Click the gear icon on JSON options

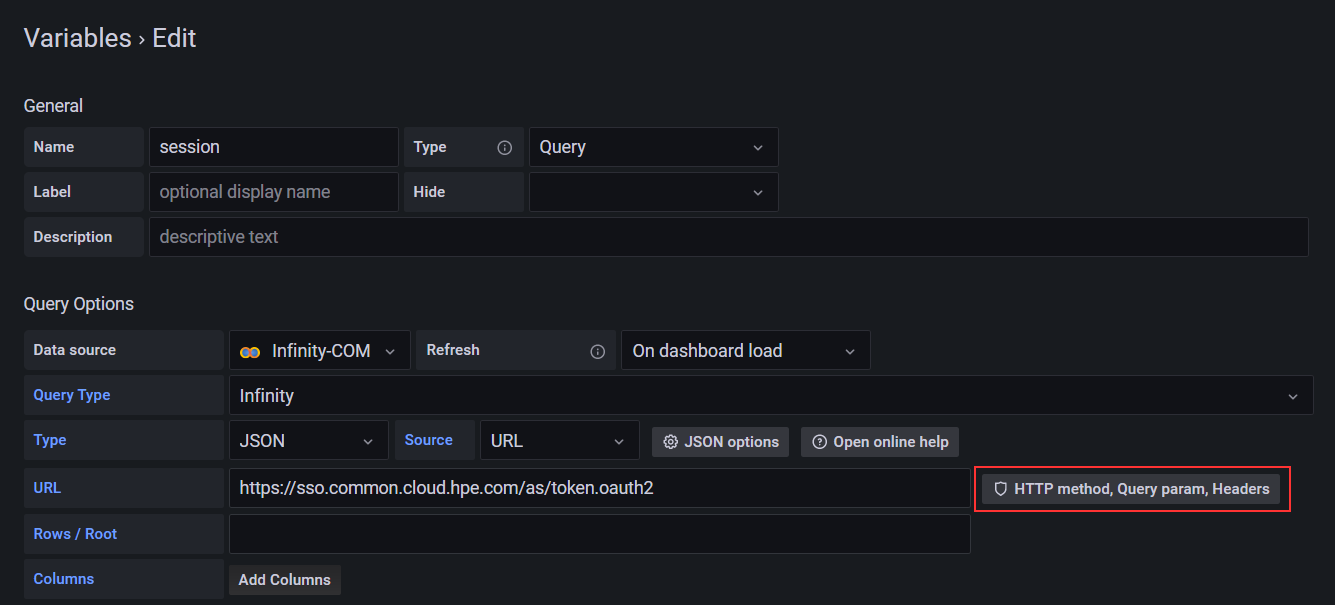coord(670,440)
